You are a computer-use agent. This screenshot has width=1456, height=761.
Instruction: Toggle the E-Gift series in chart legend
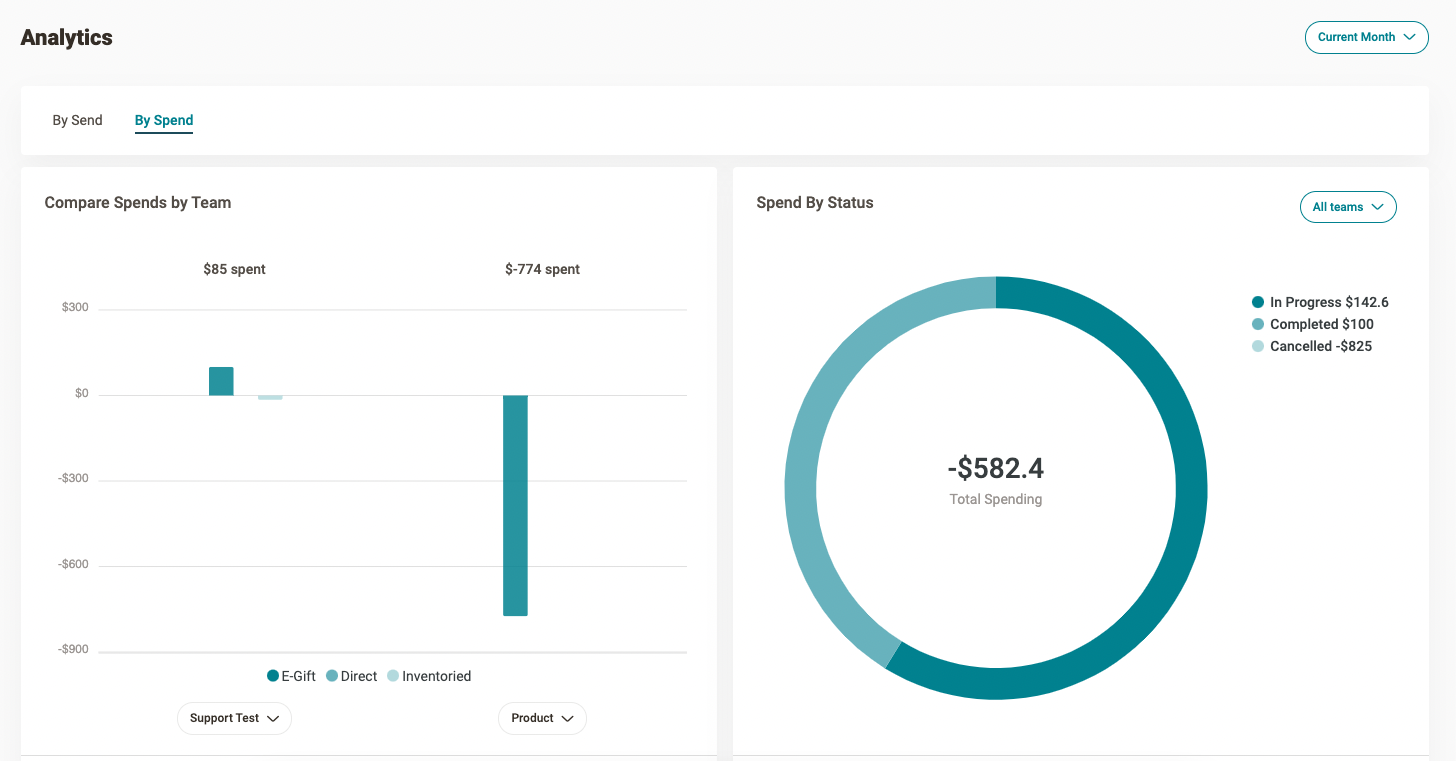[x=291, y=676]
